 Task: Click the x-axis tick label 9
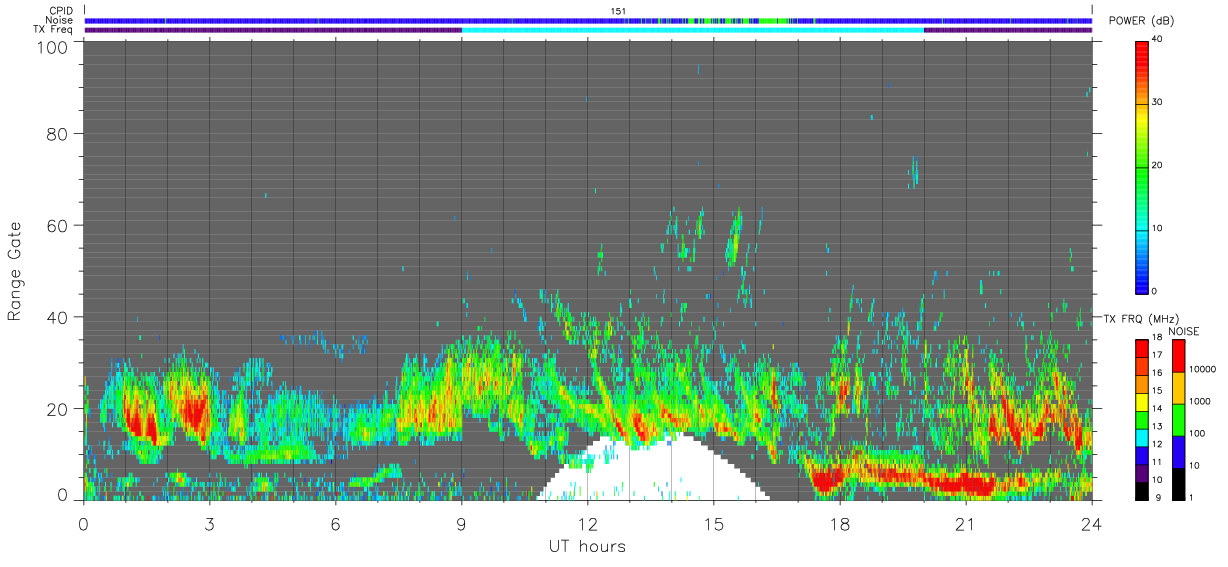pos(461,524)
